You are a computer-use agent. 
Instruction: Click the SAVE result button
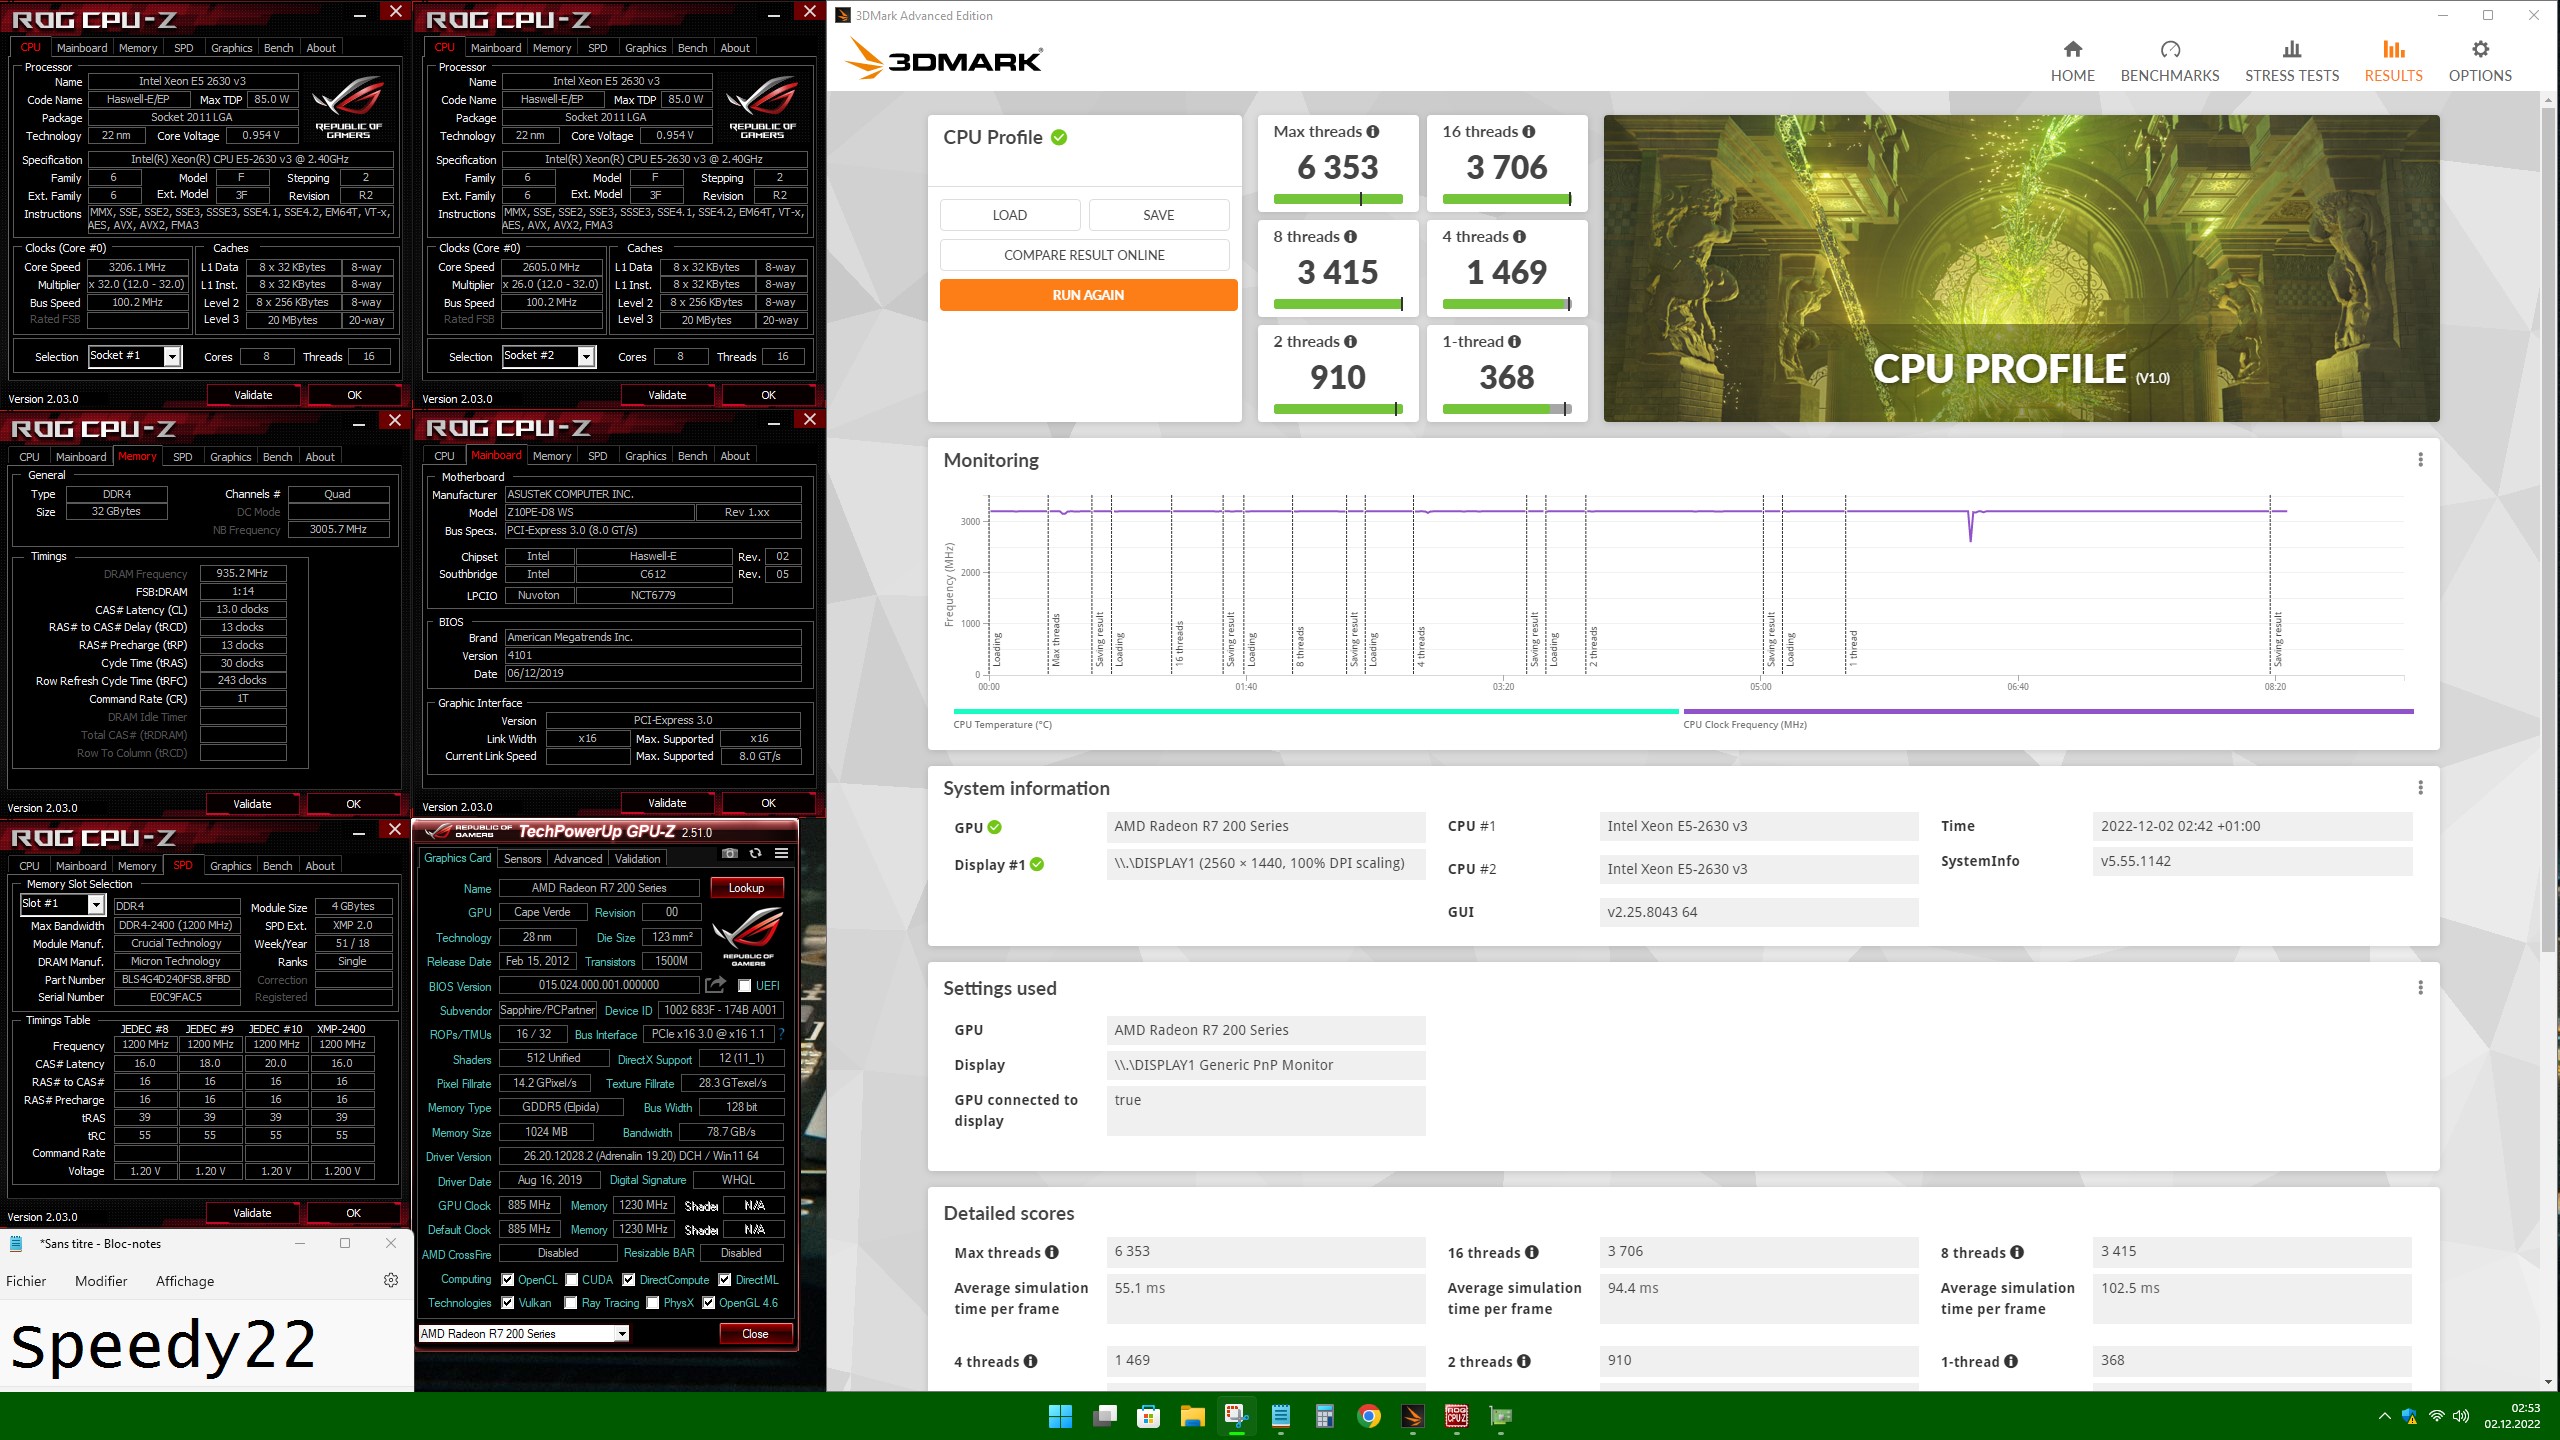tap(1158, 215)
